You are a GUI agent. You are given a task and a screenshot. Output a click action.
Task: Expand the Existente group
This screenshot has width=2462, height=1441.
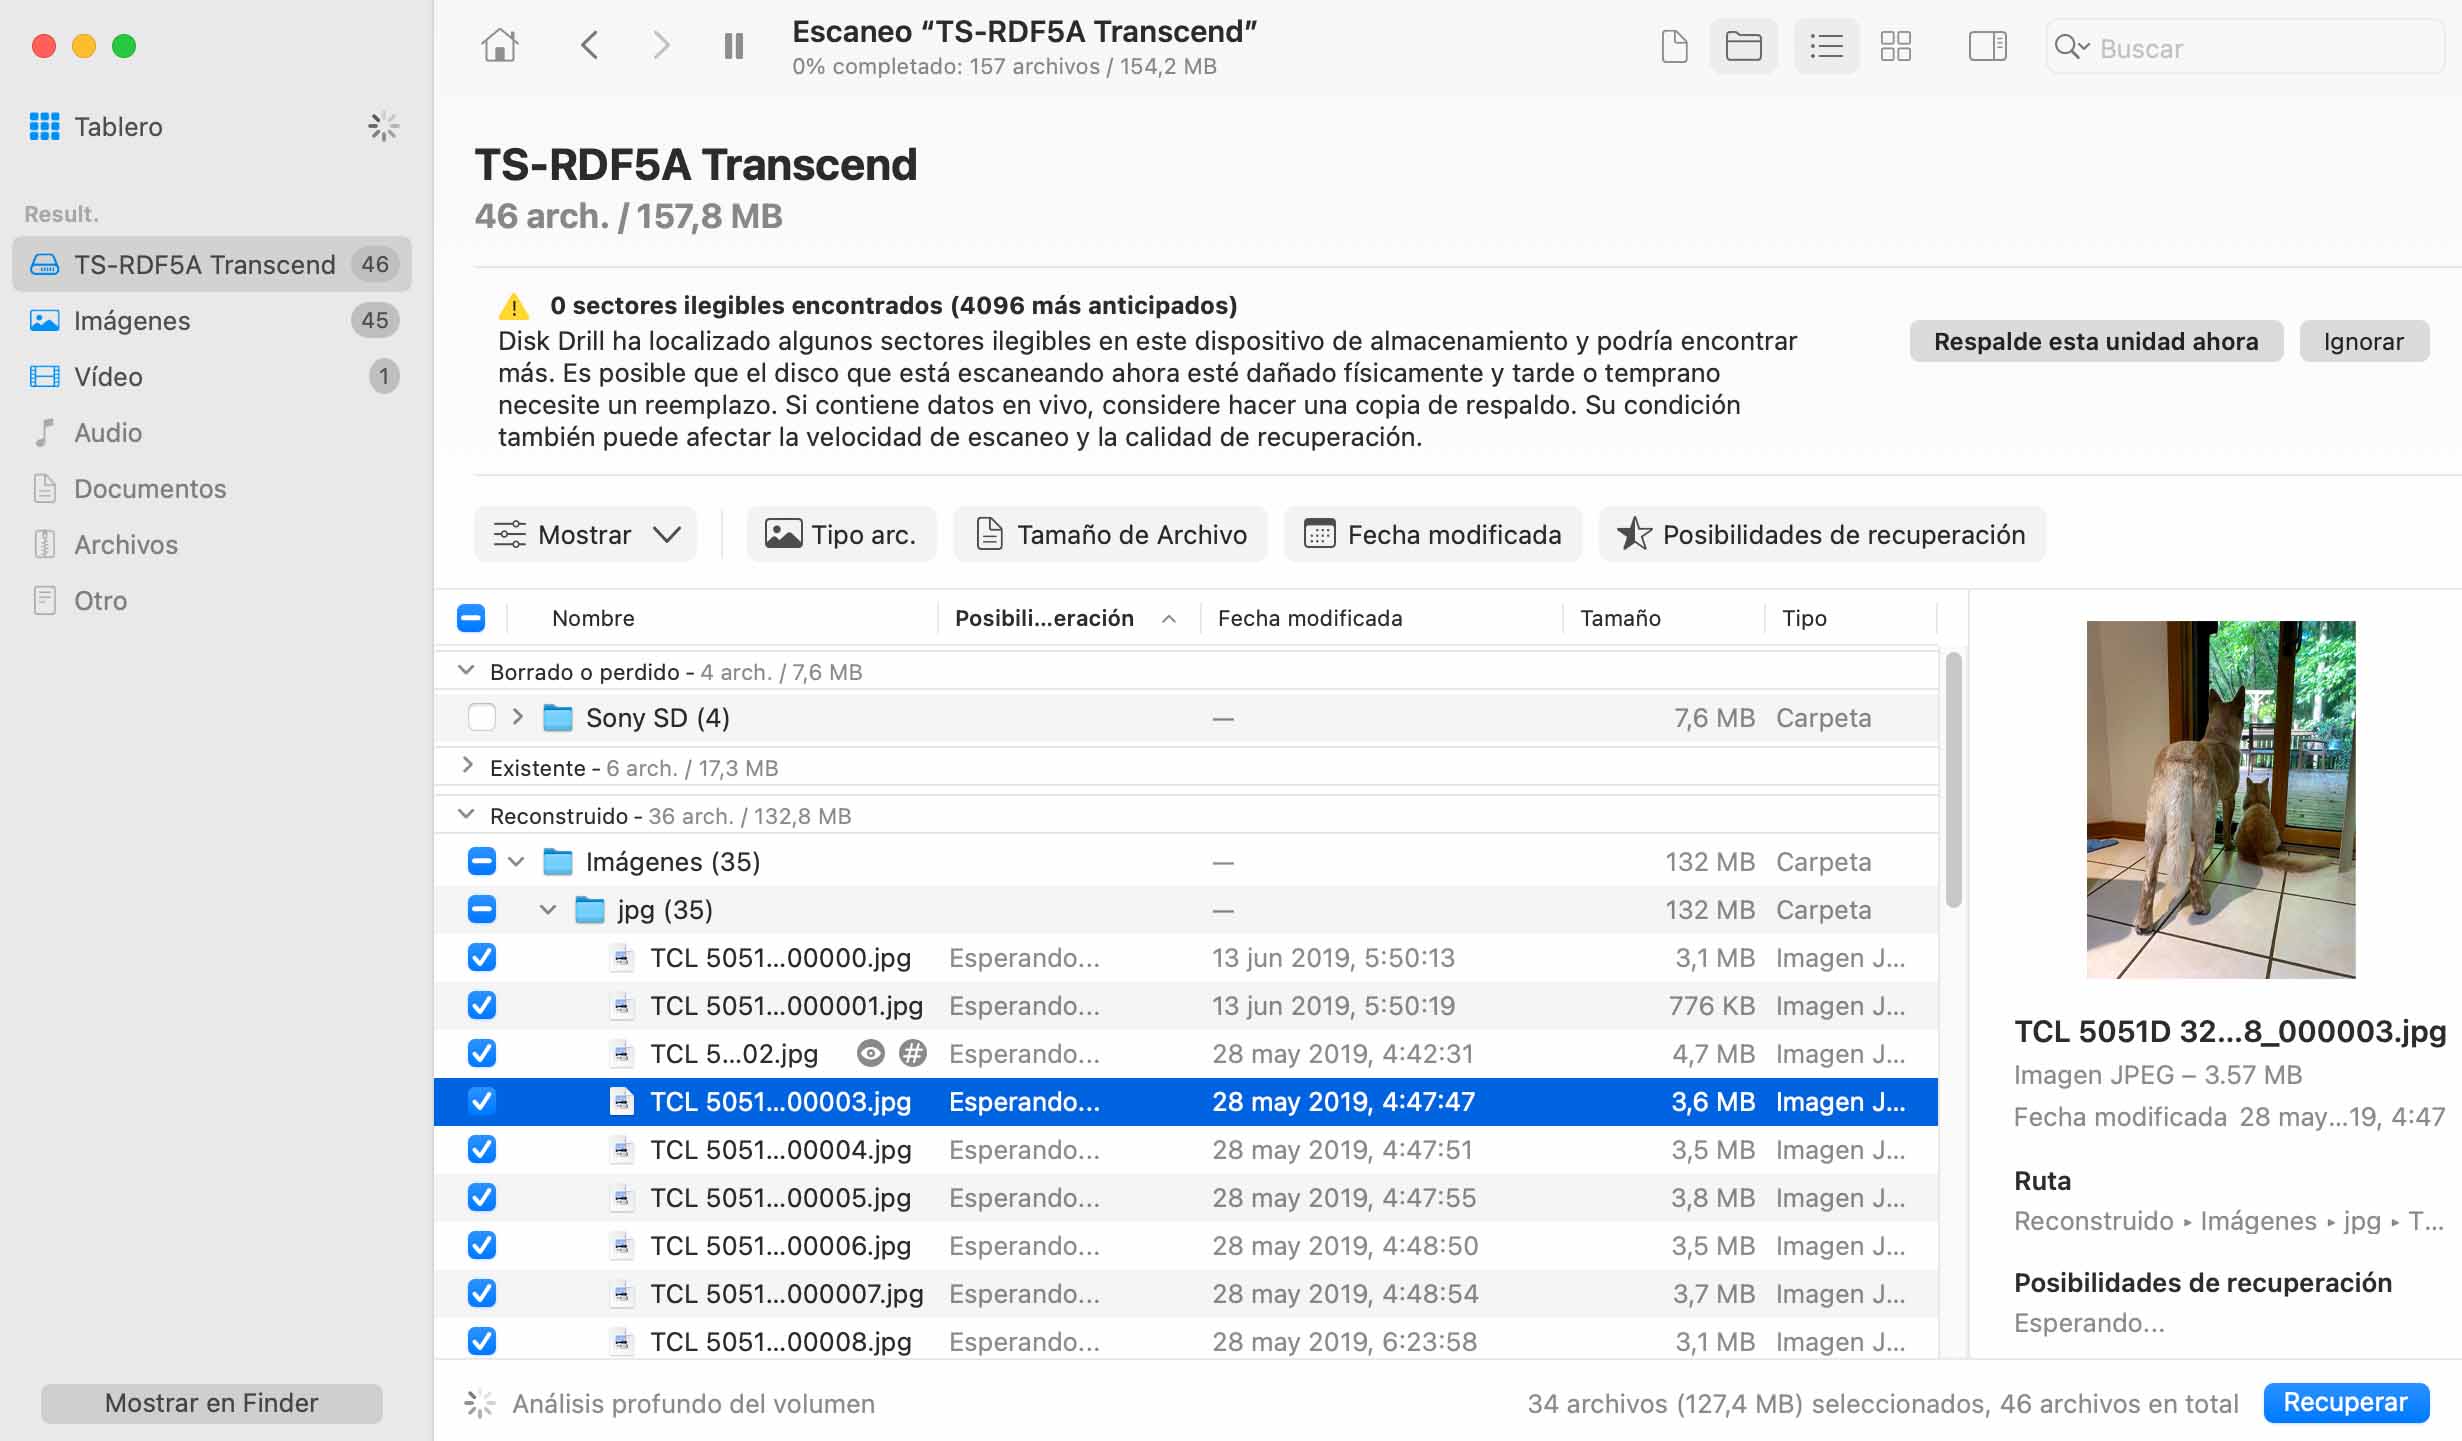466,766
